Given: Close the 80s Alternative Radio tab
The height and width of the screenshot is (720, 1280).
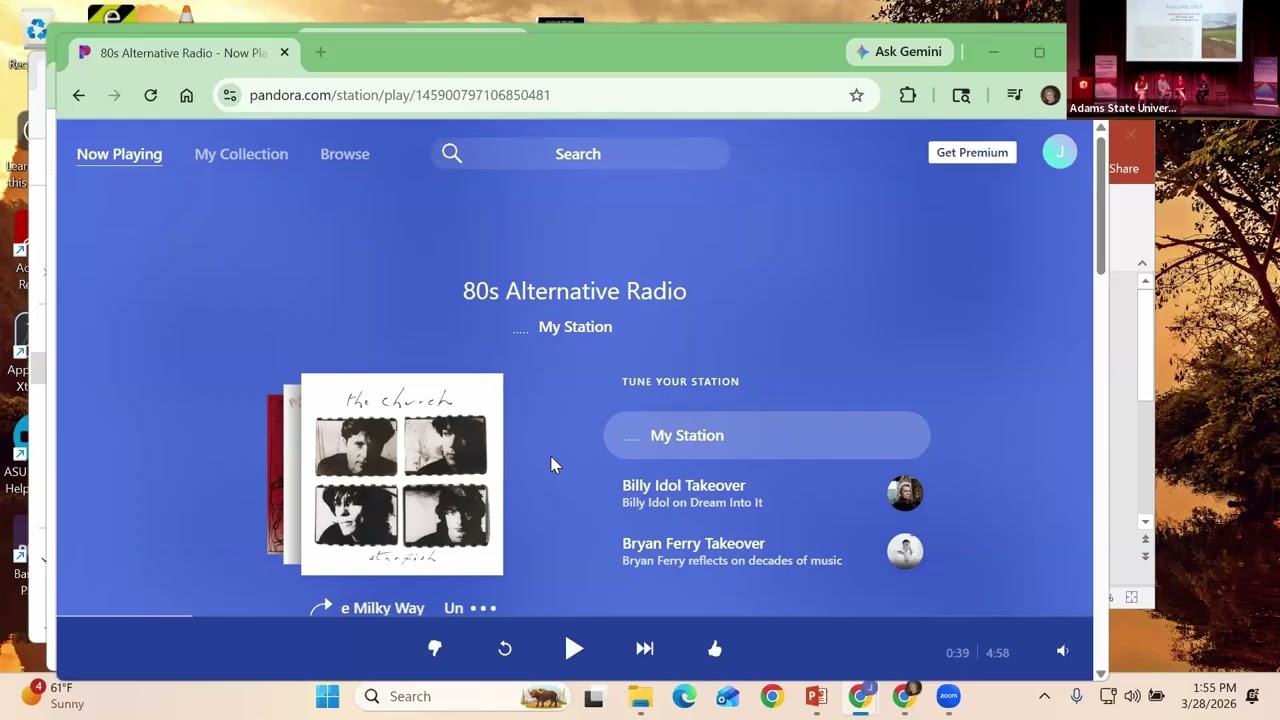Looking at the screenshot, I should pyautogui.click(x=284, y=53).
